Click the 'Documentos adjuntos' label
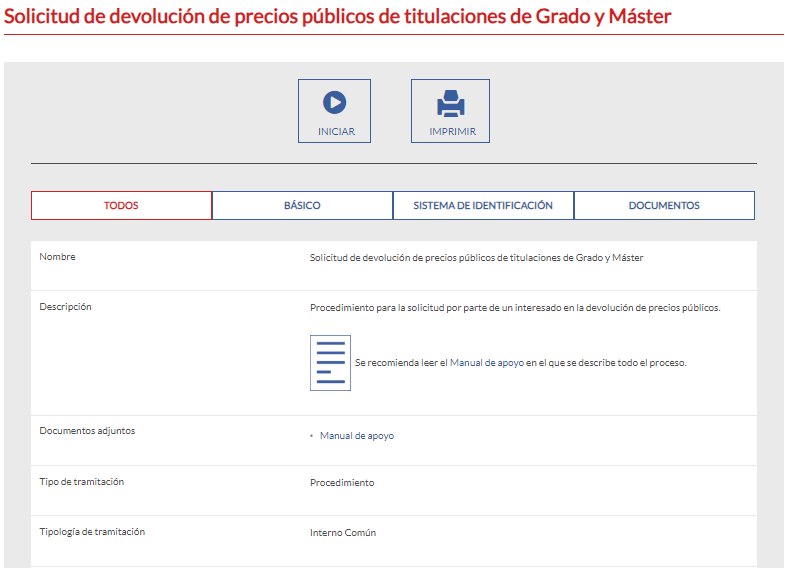 coord(87,431)
